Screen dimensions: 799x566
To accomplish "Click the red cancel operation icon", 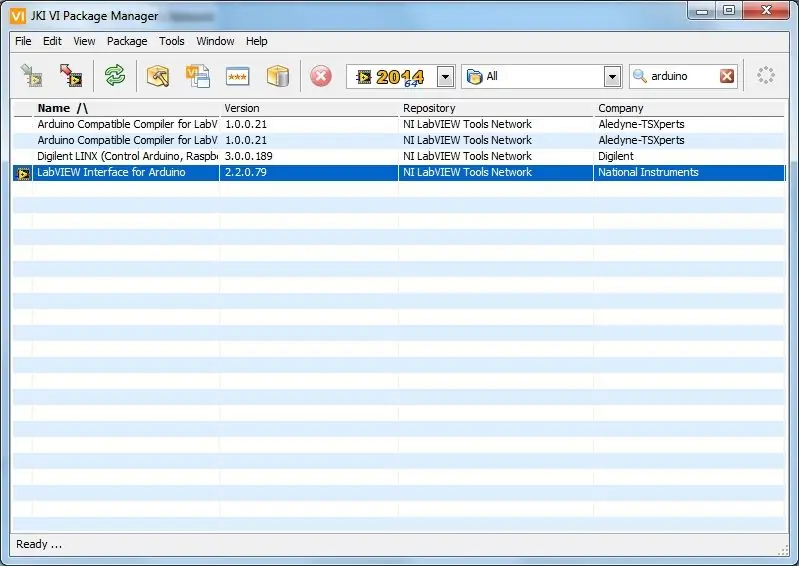I will 321,76.
